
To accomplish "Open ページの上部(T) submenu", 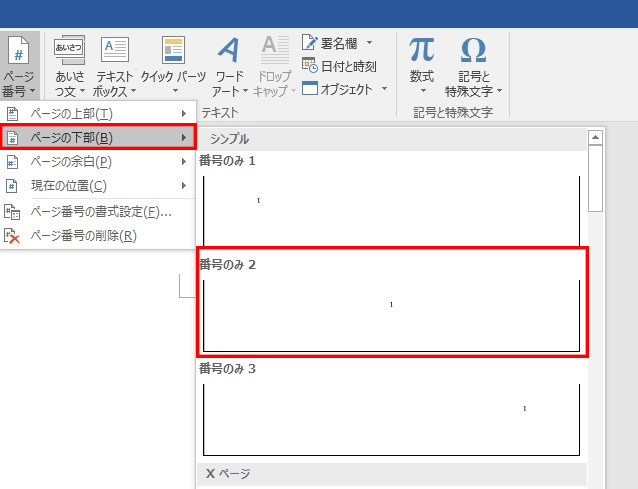I will (x=98, y=114).
